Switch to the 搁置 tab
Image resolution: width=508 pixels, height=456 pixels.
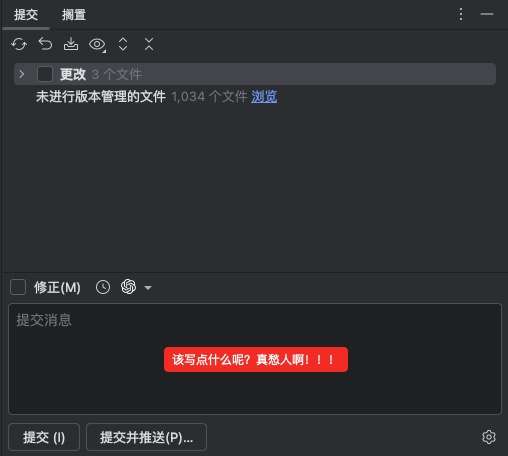tap(74, 15)
